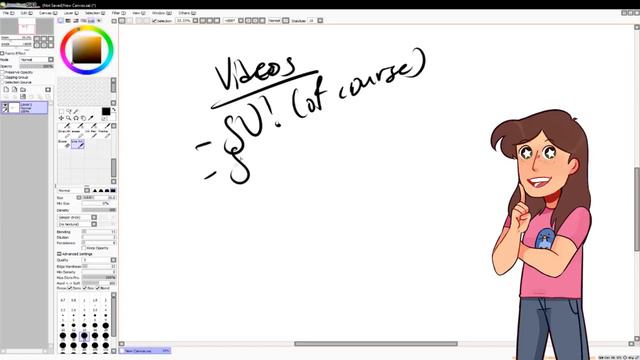Enable Clipping Group checkbox
Image resolution: width=640 pixels, height=360 pixels.
(x=2, y=77)
